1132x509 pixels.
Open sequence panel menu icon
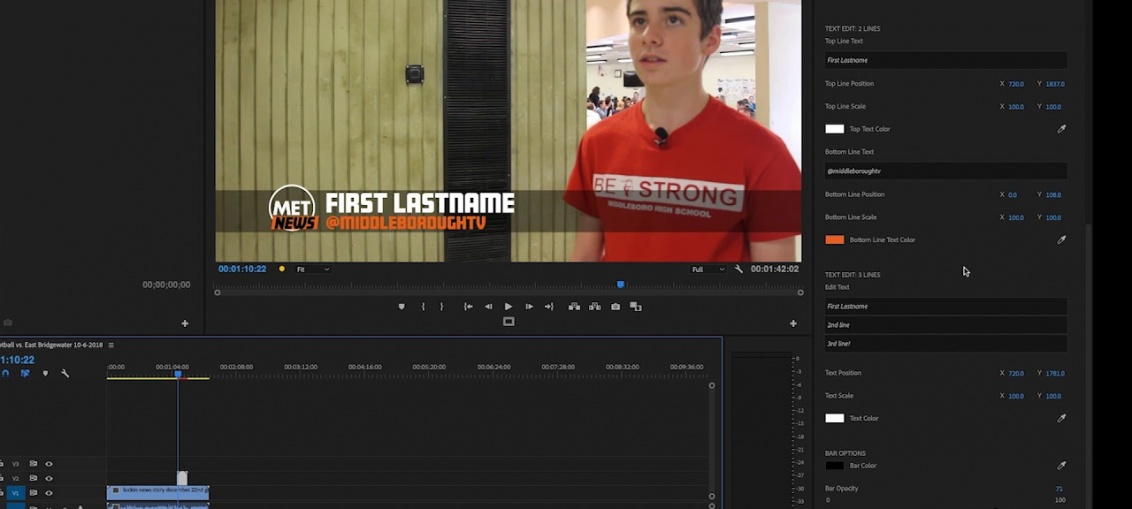(x=111, y=345)
